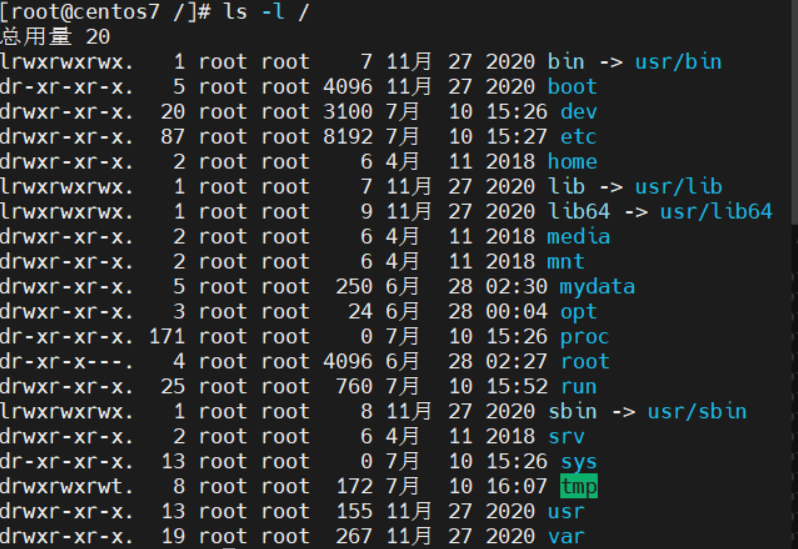
Task: Click the highlighted tmp directory name
Action: (578, 487)
